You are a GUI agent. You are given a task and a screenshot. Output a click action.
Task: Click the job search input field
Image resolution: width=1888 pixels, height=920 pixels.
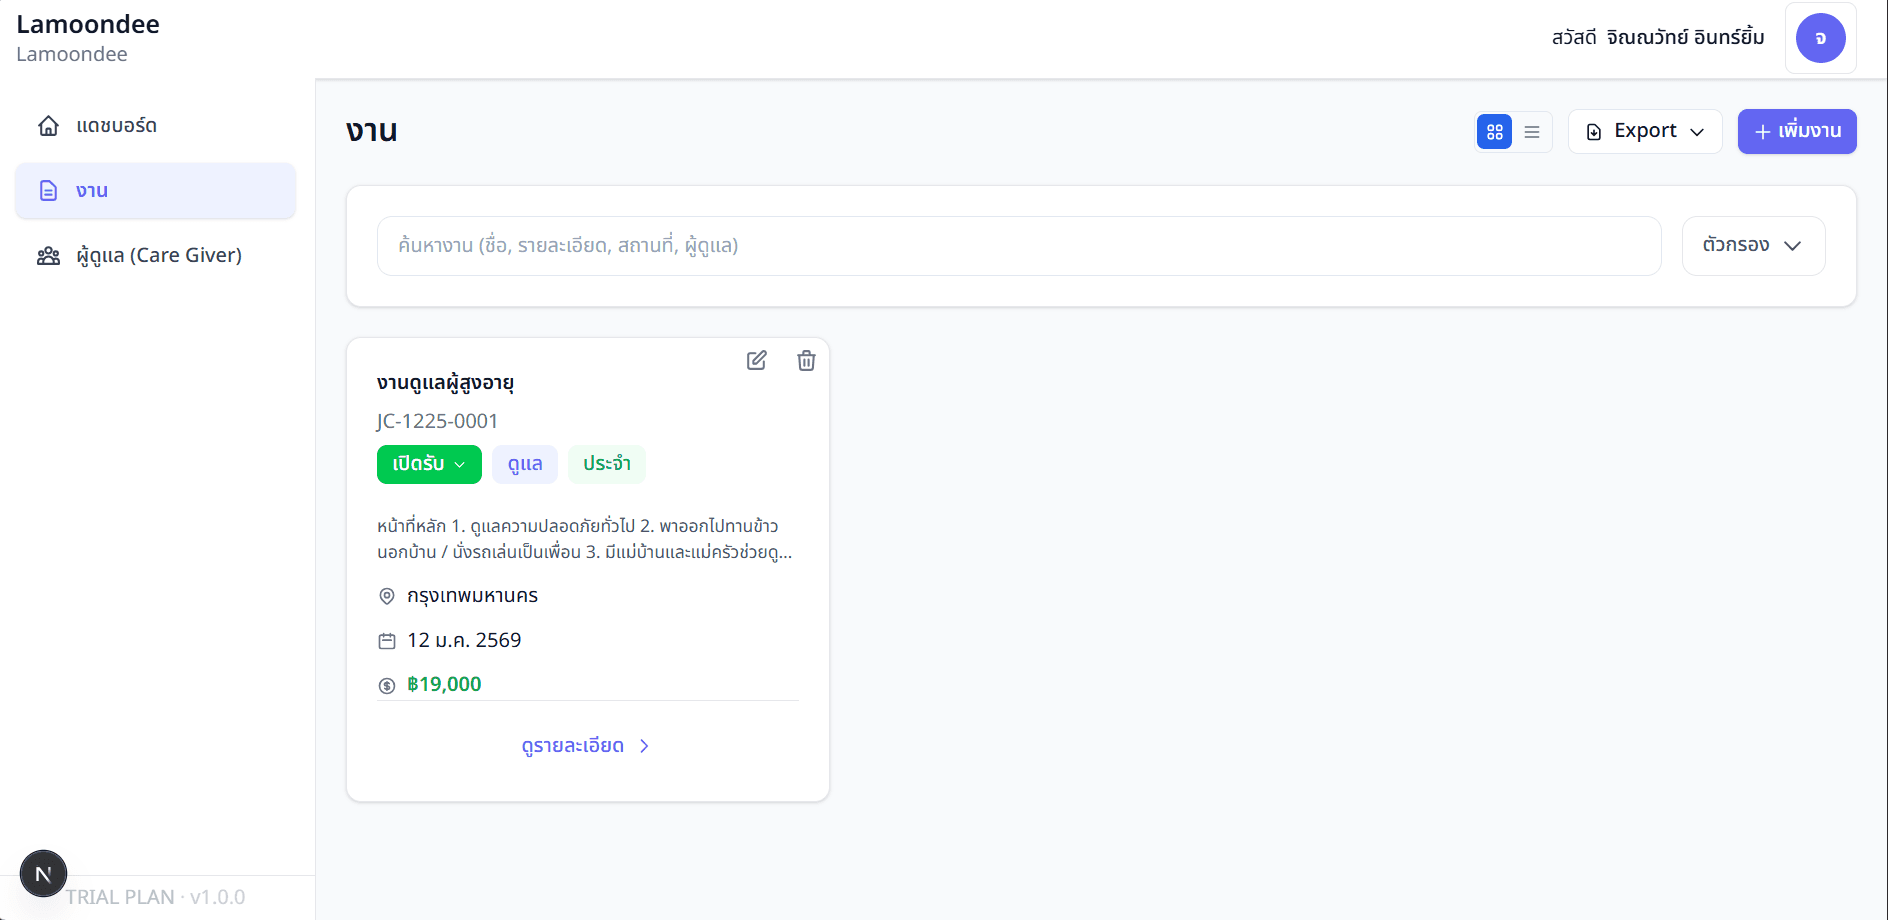[x=1018, y=246]
